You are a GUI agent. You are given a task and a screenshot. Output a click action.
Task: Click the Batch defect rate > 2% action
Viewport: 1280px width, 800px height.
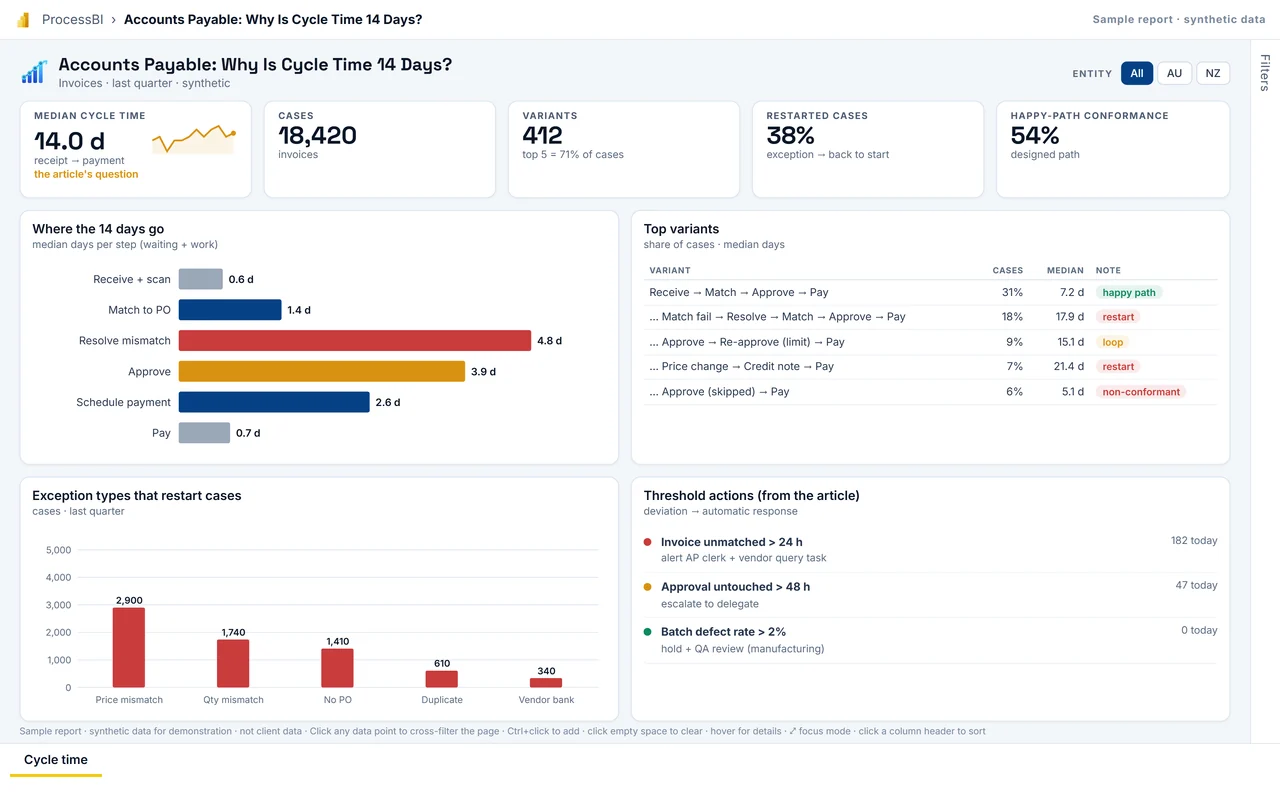(x=930, y=639)
